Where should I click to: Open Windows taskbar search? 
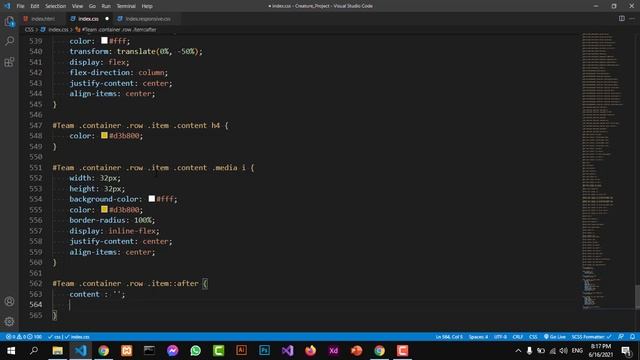point(34,351)
